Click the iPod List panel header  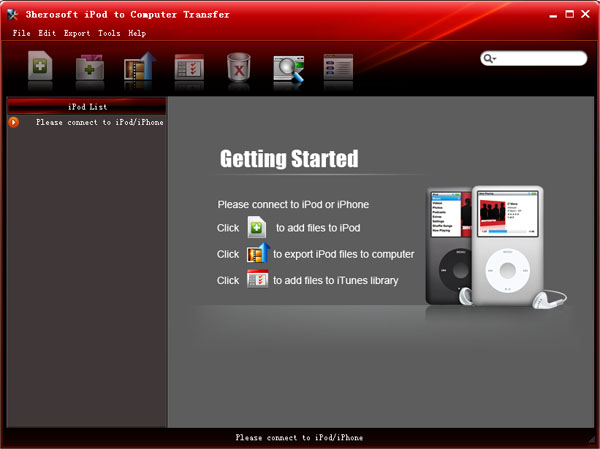click(x=87, y=105)
